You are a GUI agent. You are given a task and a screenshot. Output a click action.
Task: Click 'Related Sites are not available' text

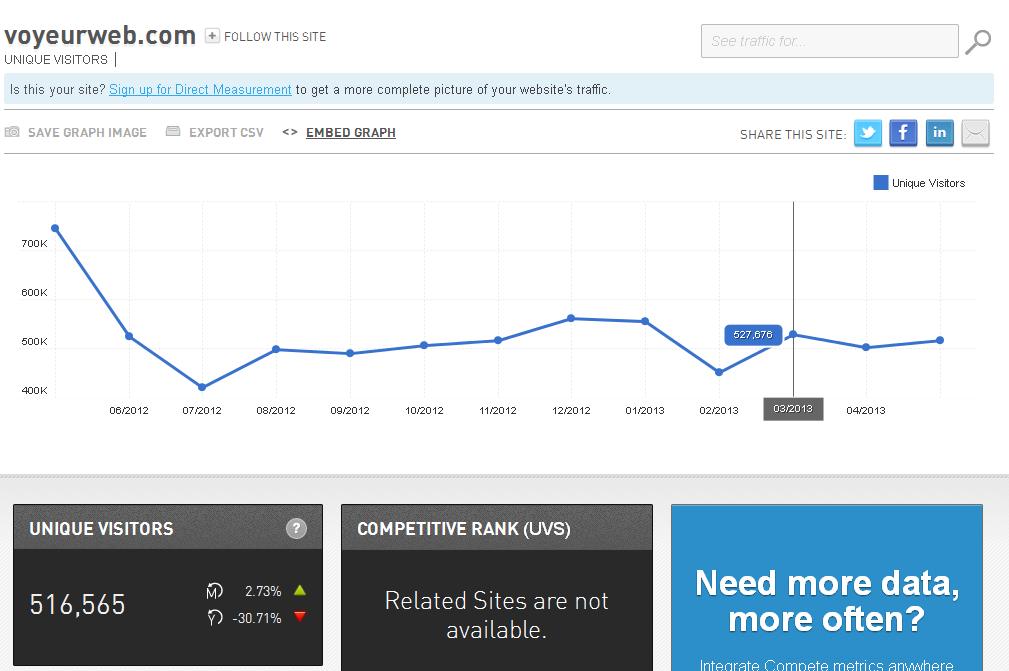(496, 615)
